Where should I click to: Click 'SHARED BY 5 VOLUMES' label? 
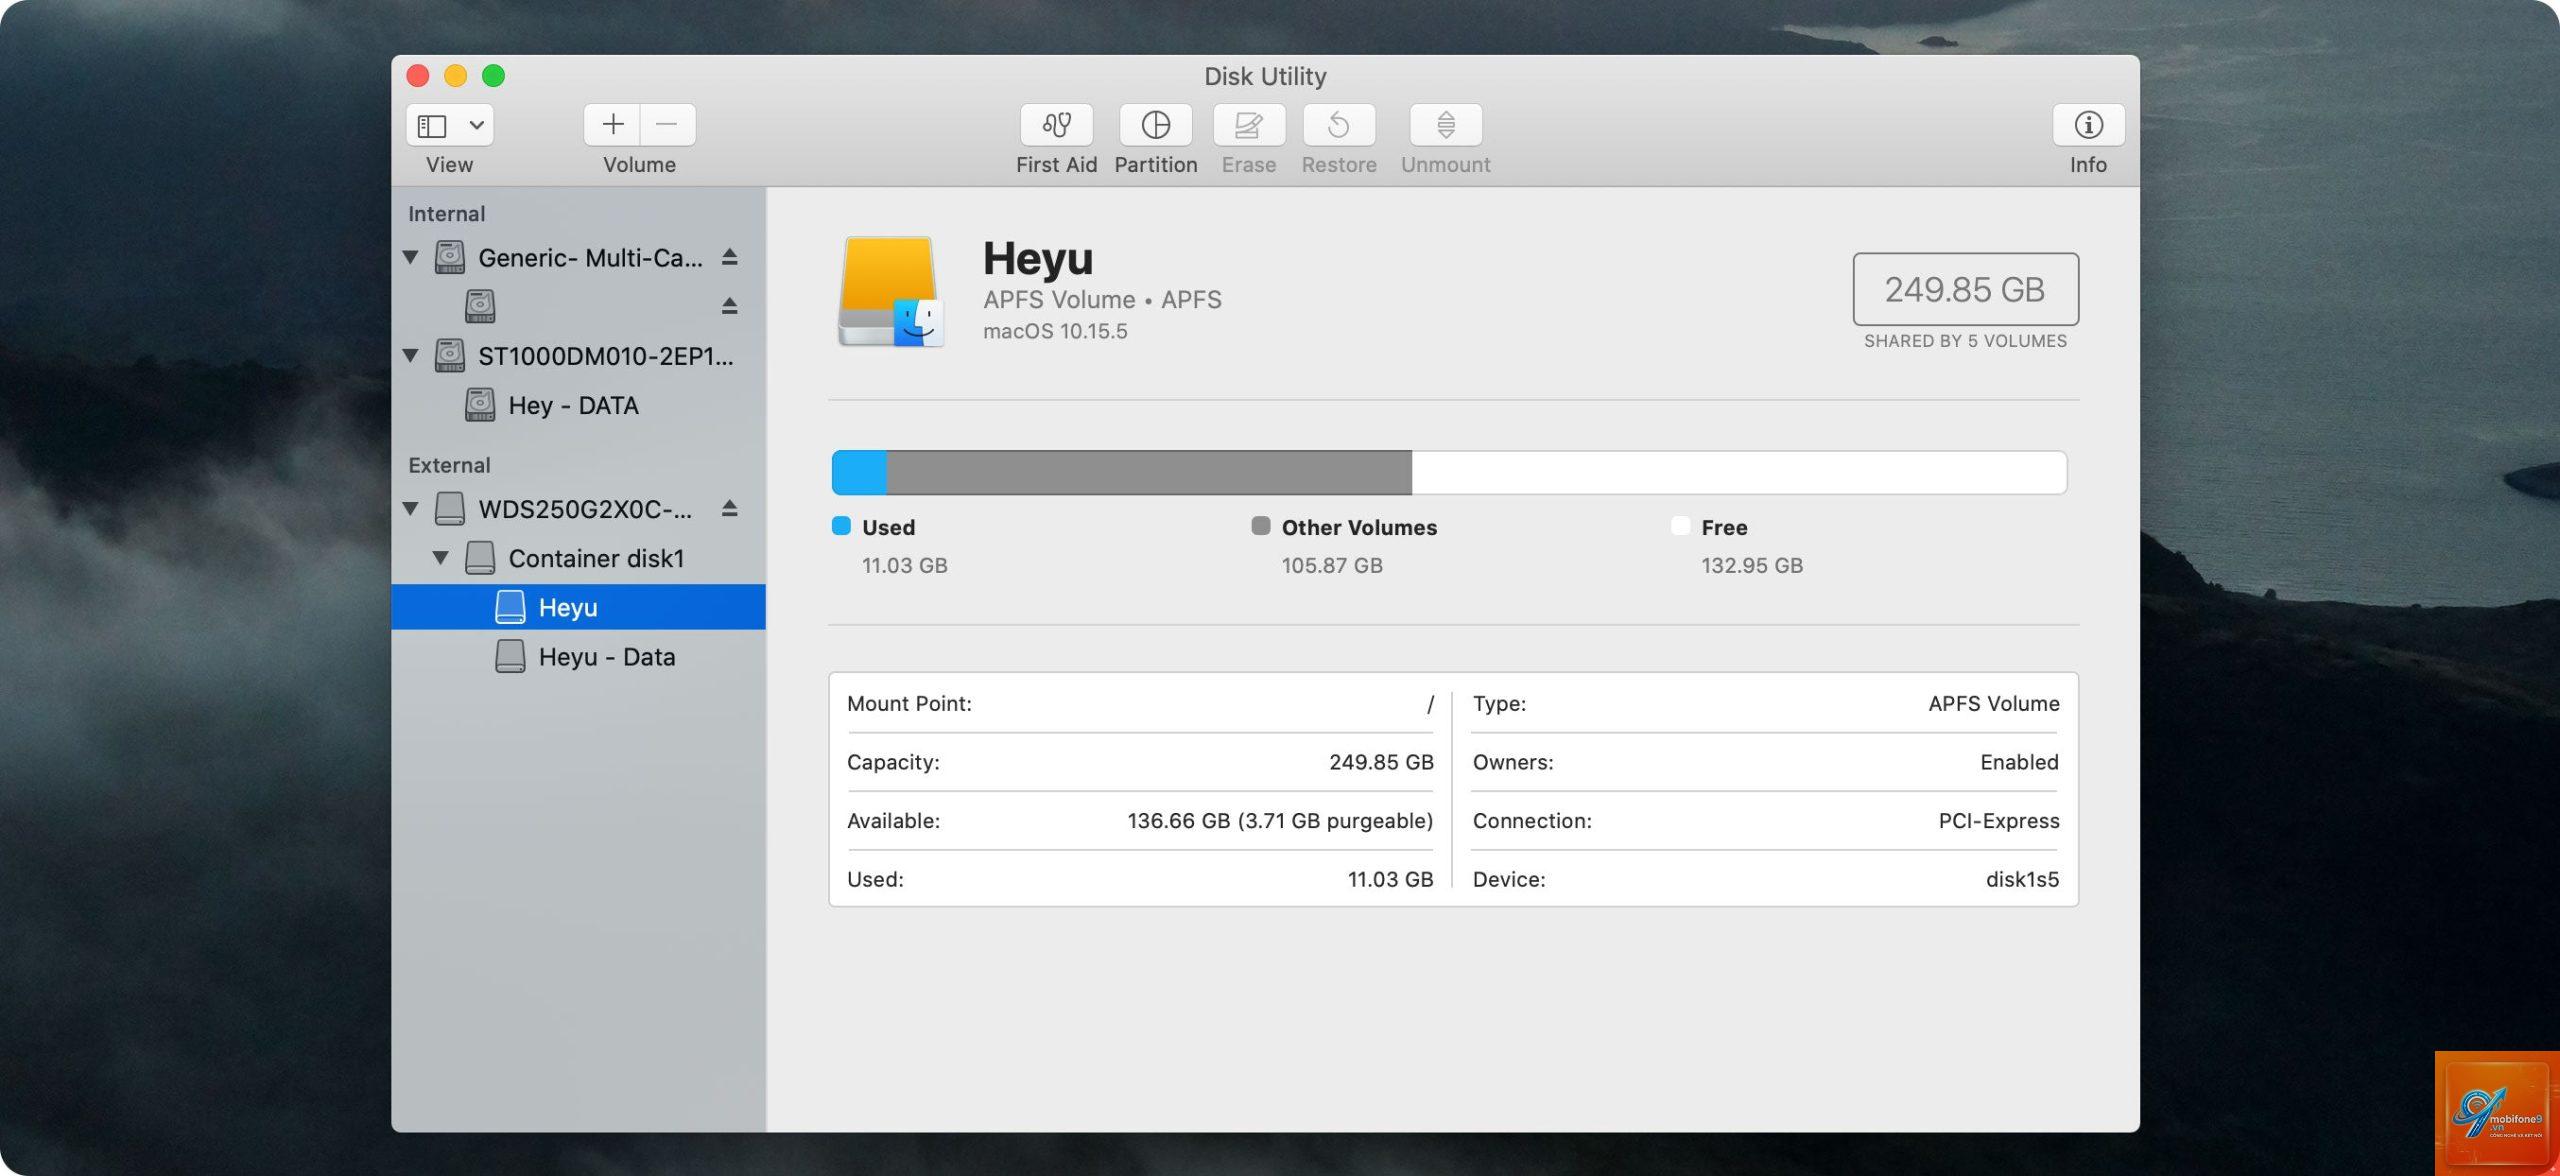pyautogui.click(x=1965, y=341)
